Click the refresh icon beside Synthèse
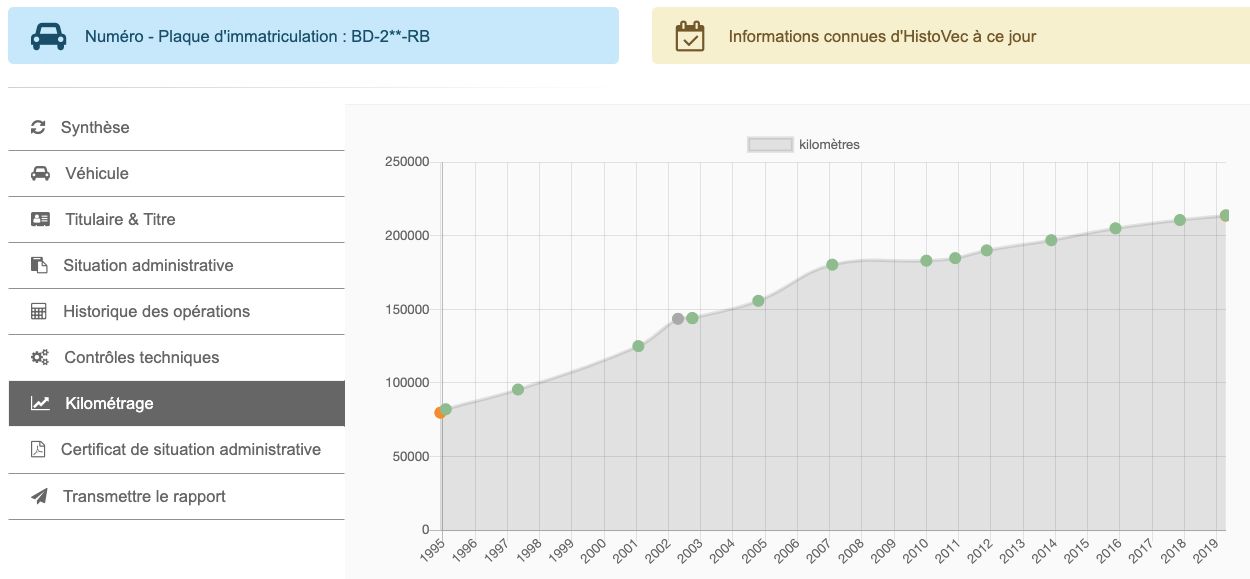This screenshot has height=579, width=1250. [x=39, y=127]
